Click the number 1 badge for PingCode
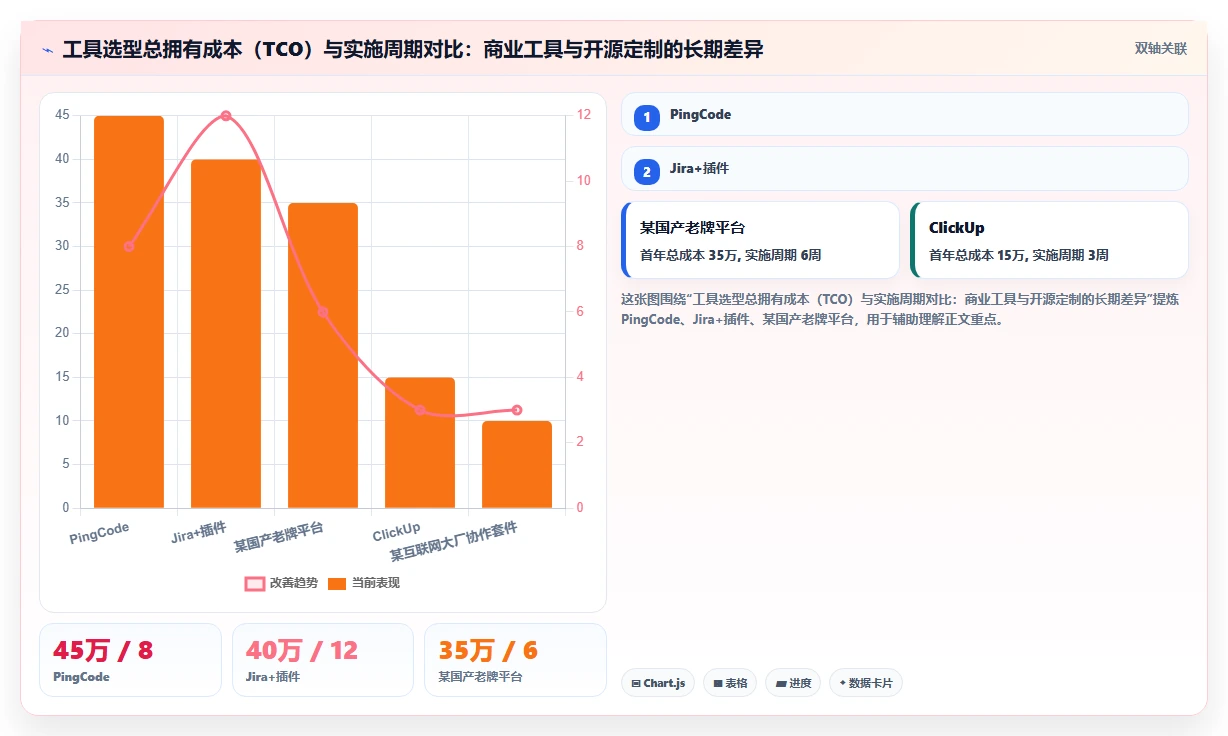Image resolution: width=1228 pixels, height=736 pixels. coord(647,118)
